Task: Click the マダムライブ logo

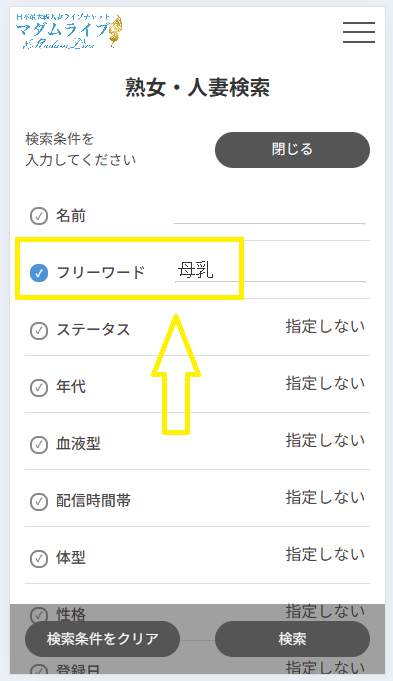Action: (69, 31)
